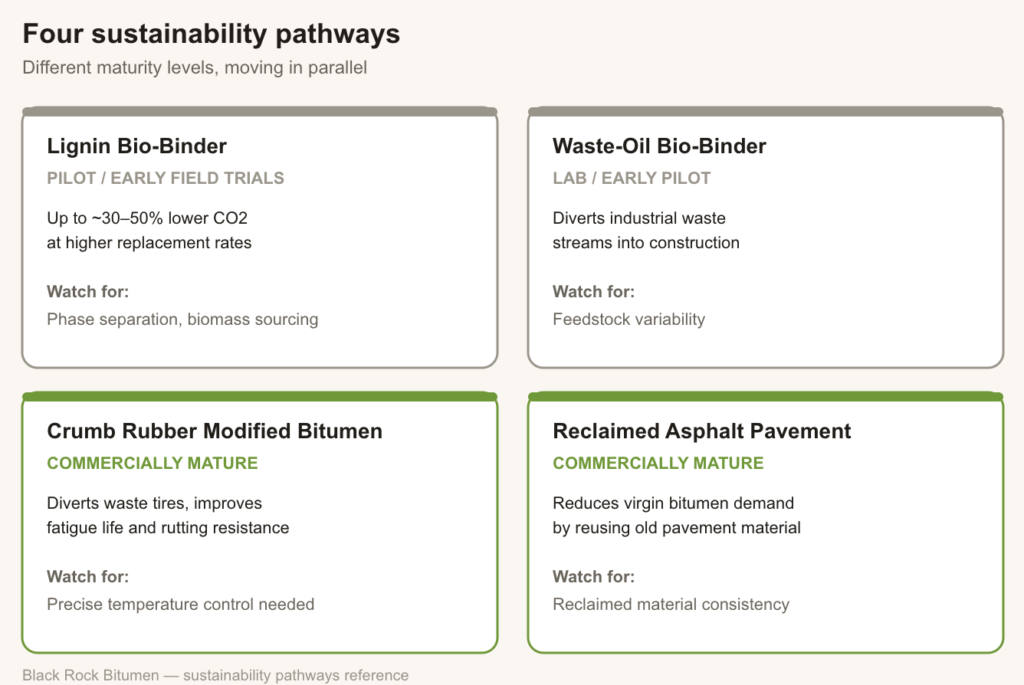Open Crumb Rubber Modified Bitumen card title
Screen dimensions: 1024x685
coord(214,431)
